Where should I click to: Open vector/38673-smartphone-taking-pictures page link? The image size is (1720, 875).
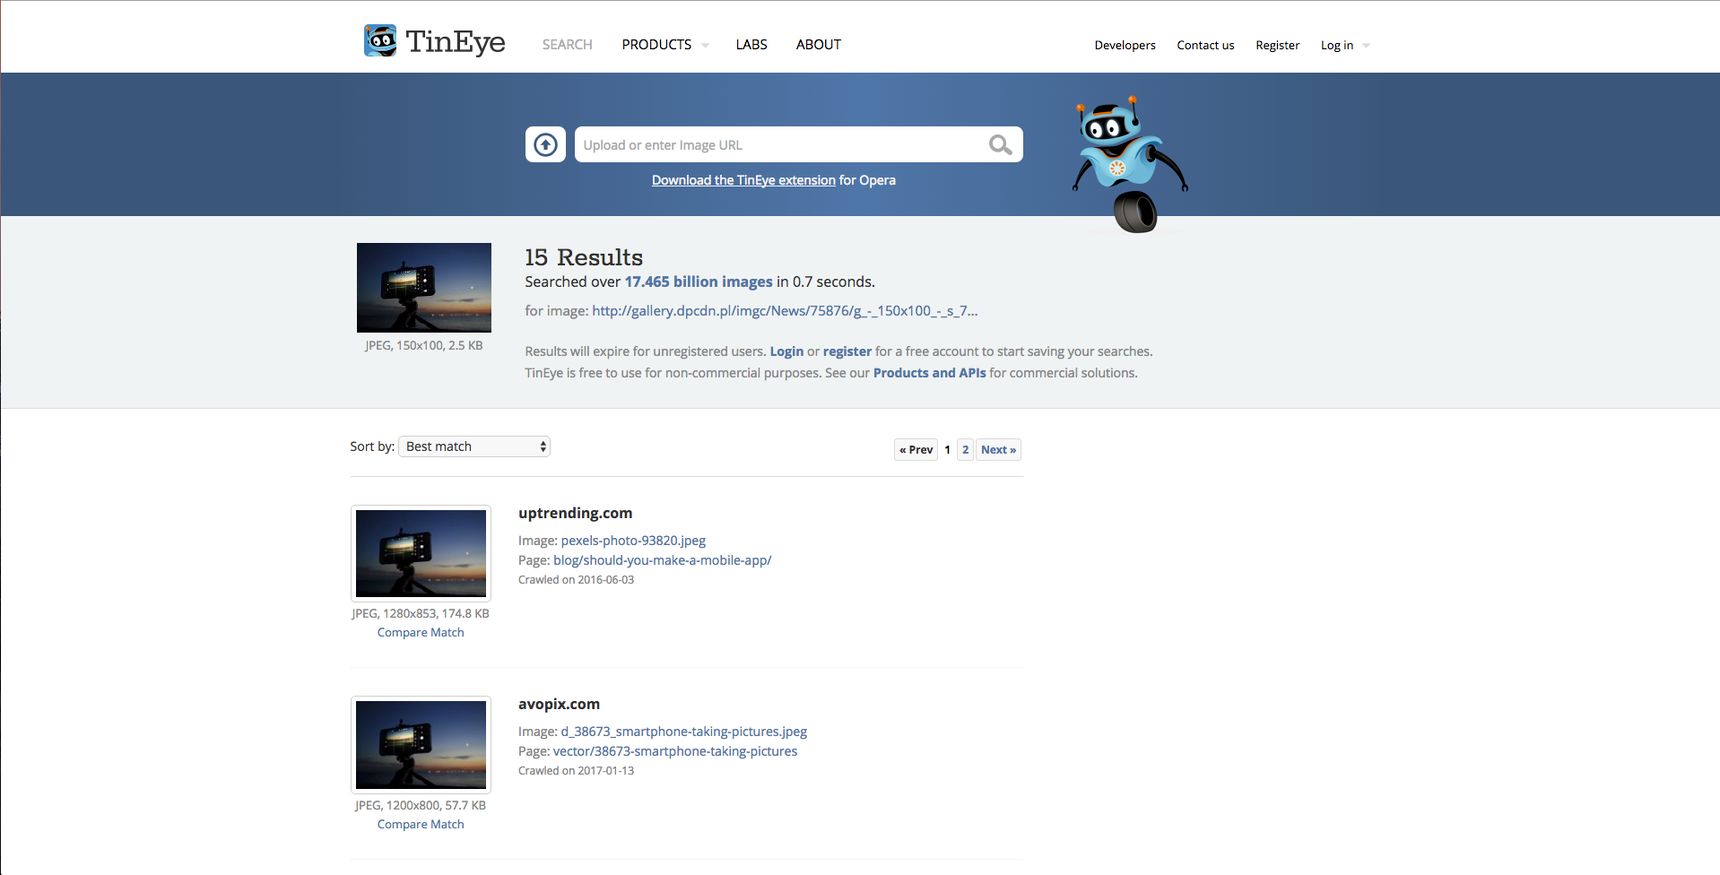pyautogui.click(x=675, y=751)
